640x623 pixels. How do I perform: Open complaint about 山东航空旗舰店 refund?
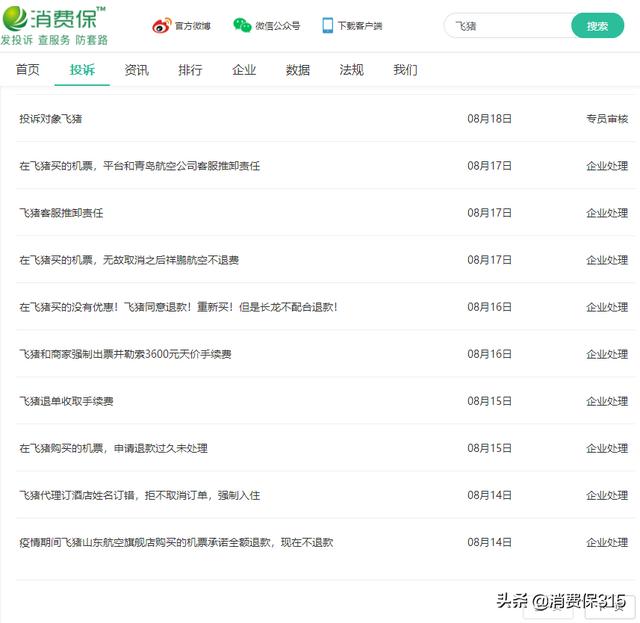click(x=176, y=542)
